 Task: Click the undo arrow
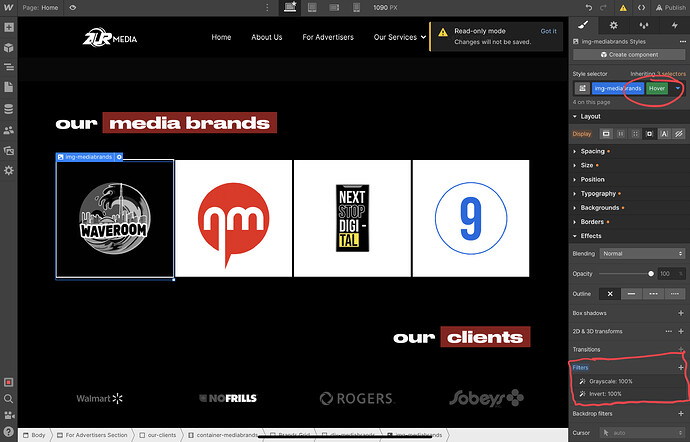[x=589, y=7]
